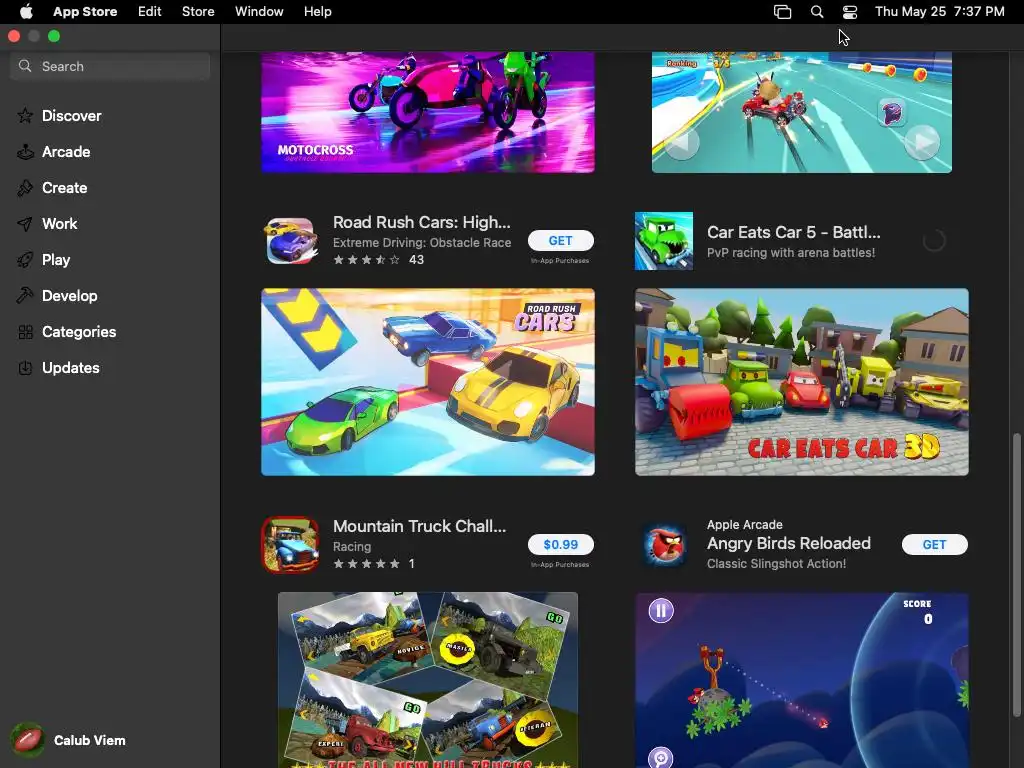Select the Develop hammer icon
Screen dimensions: 1024x768
[x=25, y=296]
